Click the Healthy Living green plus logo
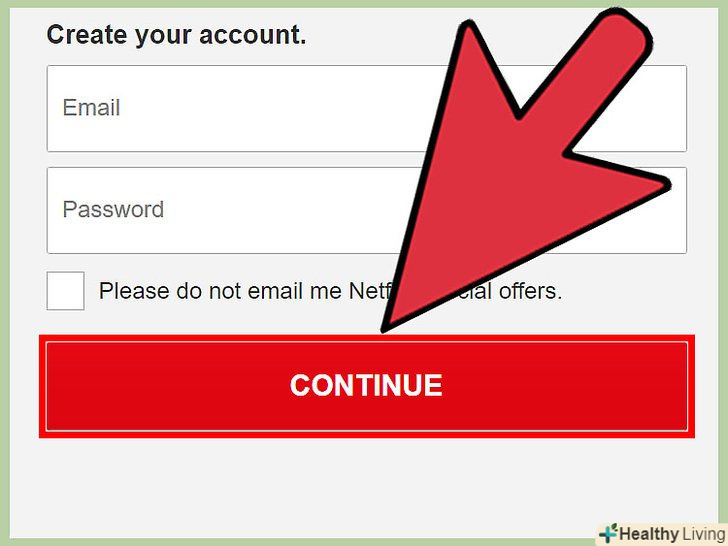 tap(609, 533)
